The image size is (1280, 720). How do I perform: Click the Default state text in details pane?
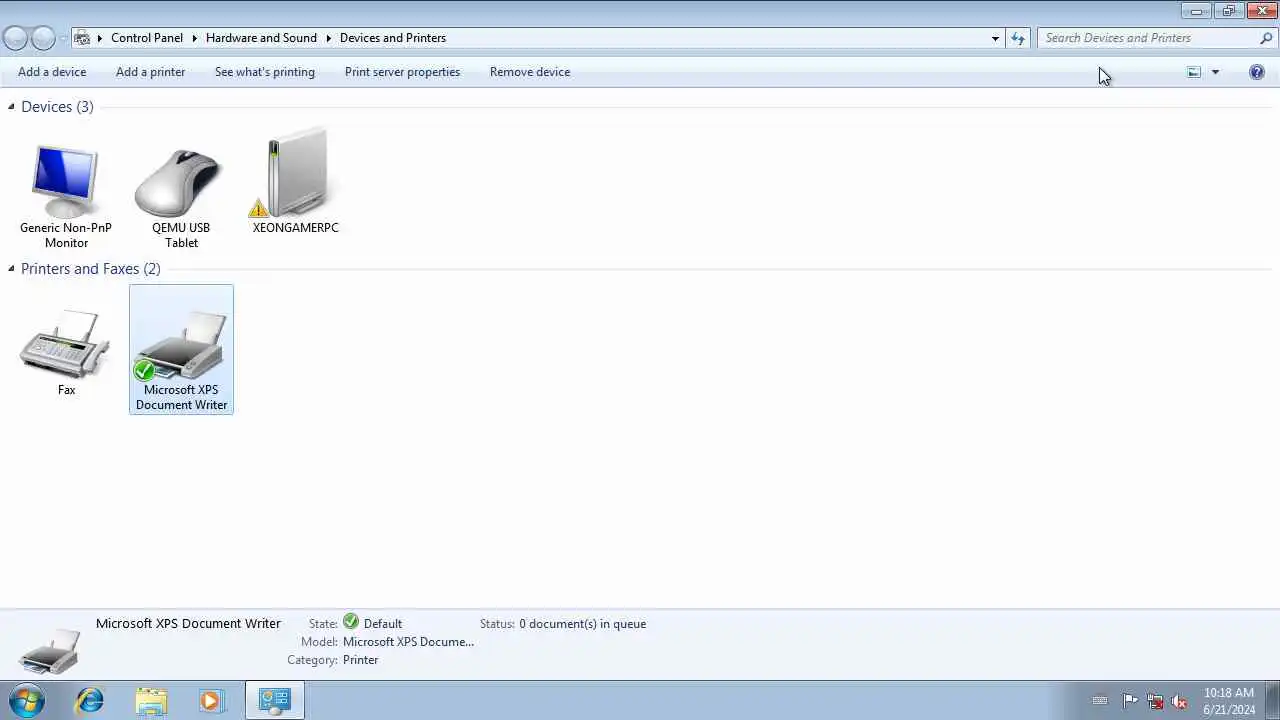[x=383, y=624]
